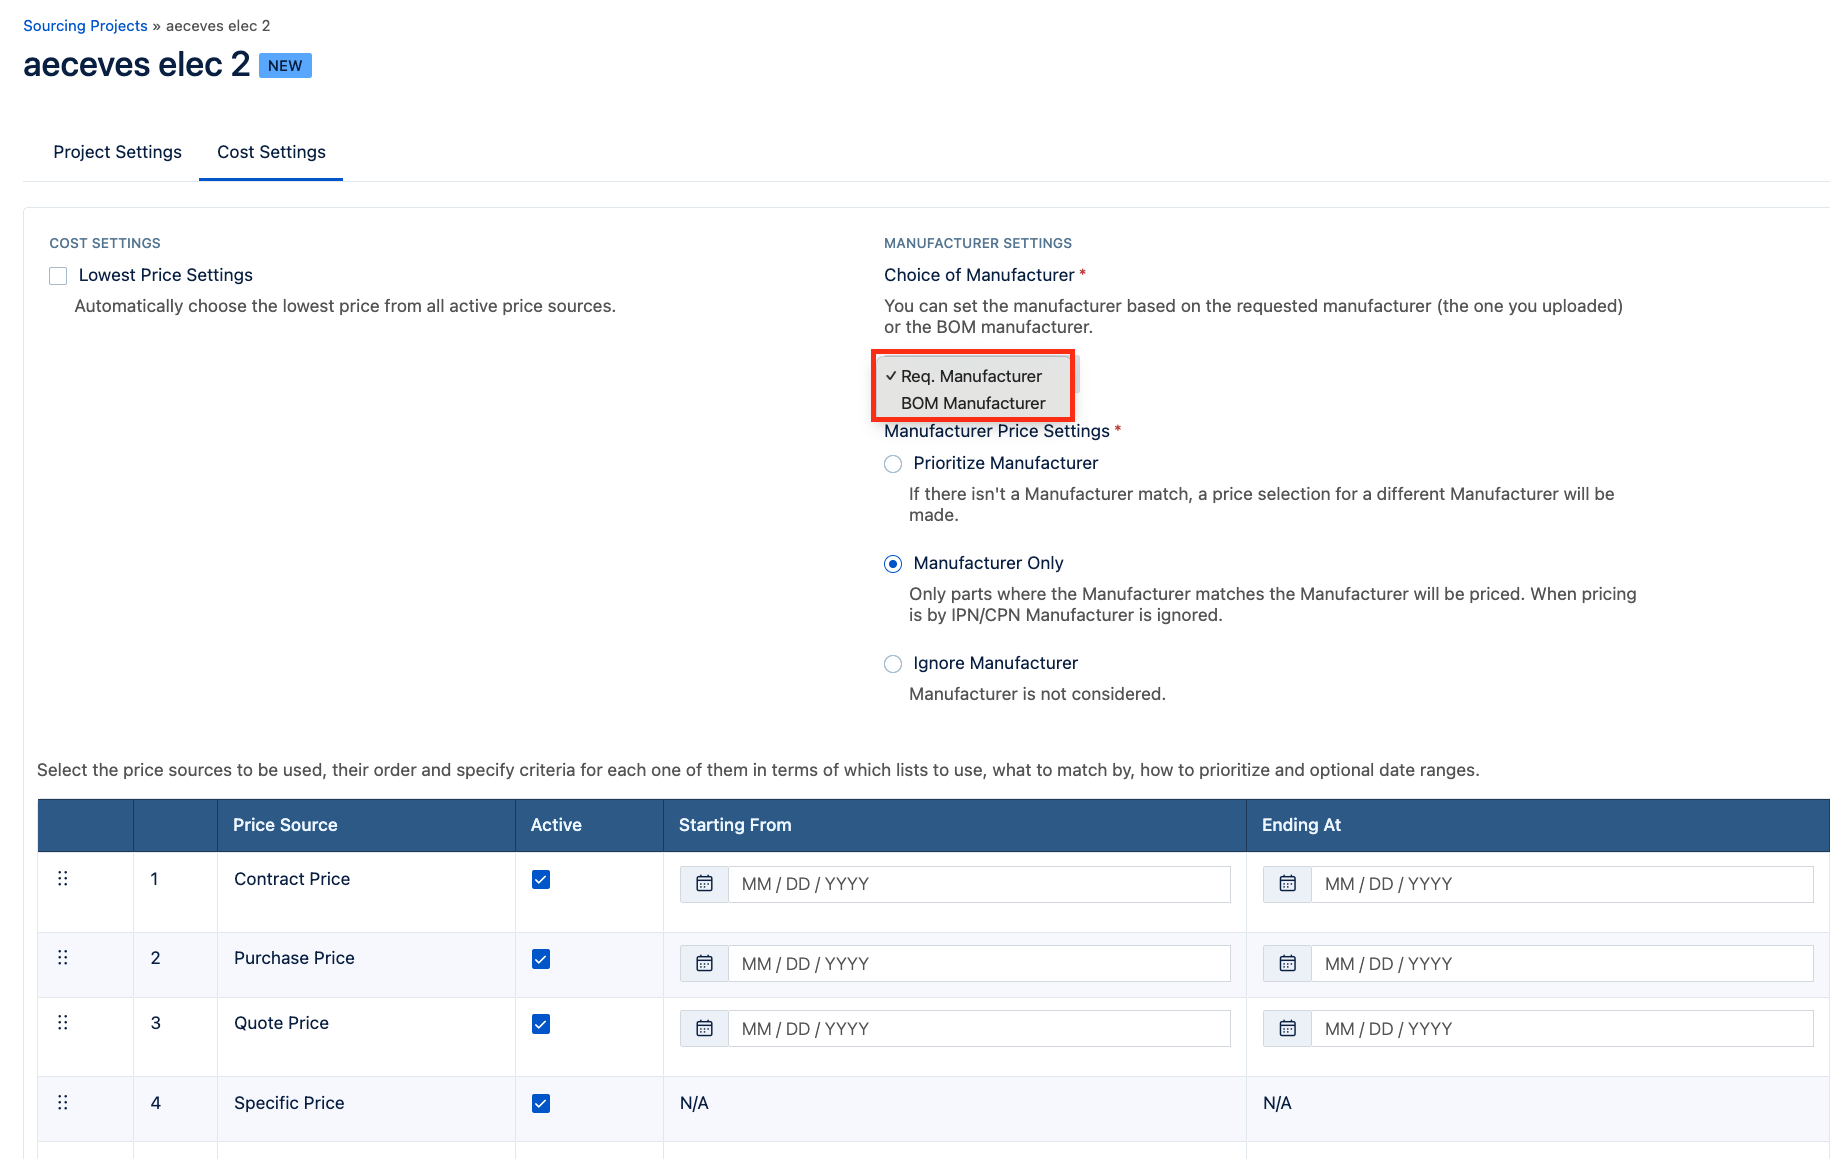Click calendar icon for Quote Price end date
Screen dimensions: 1830x1159
coord(1287,1029)
